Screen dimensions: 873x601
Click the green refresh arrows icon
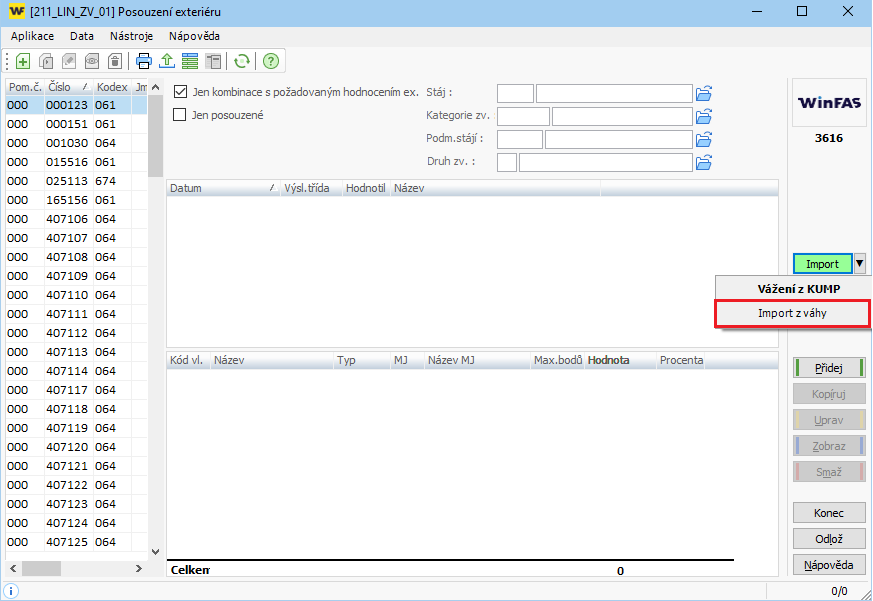[x=241, y=61]
